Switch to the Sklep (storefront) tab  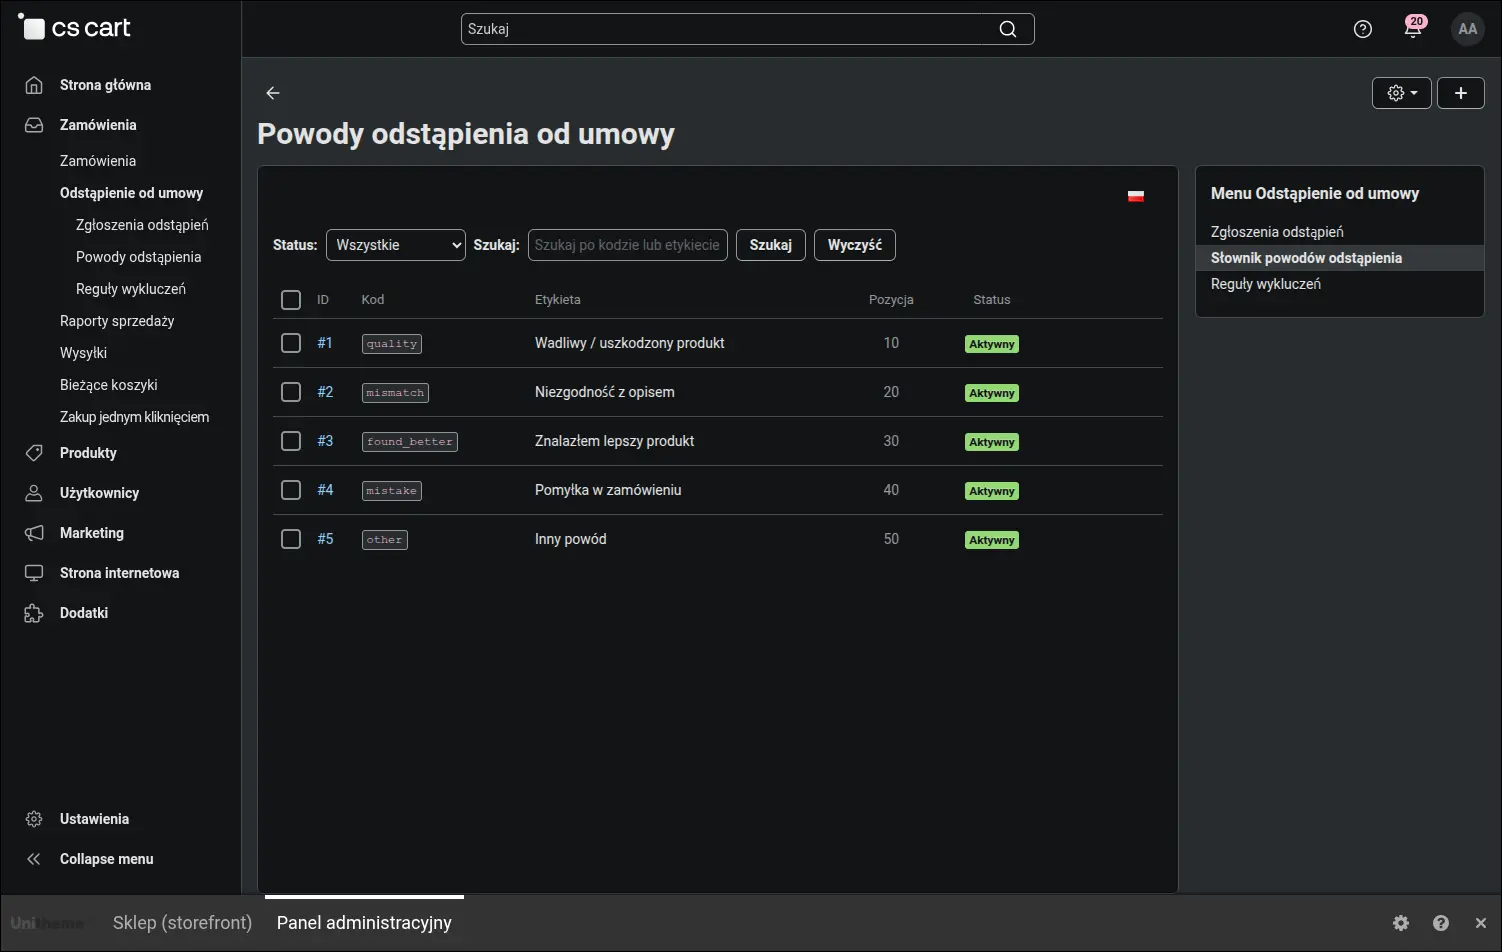pyautogui.click(x=182, y=923)
